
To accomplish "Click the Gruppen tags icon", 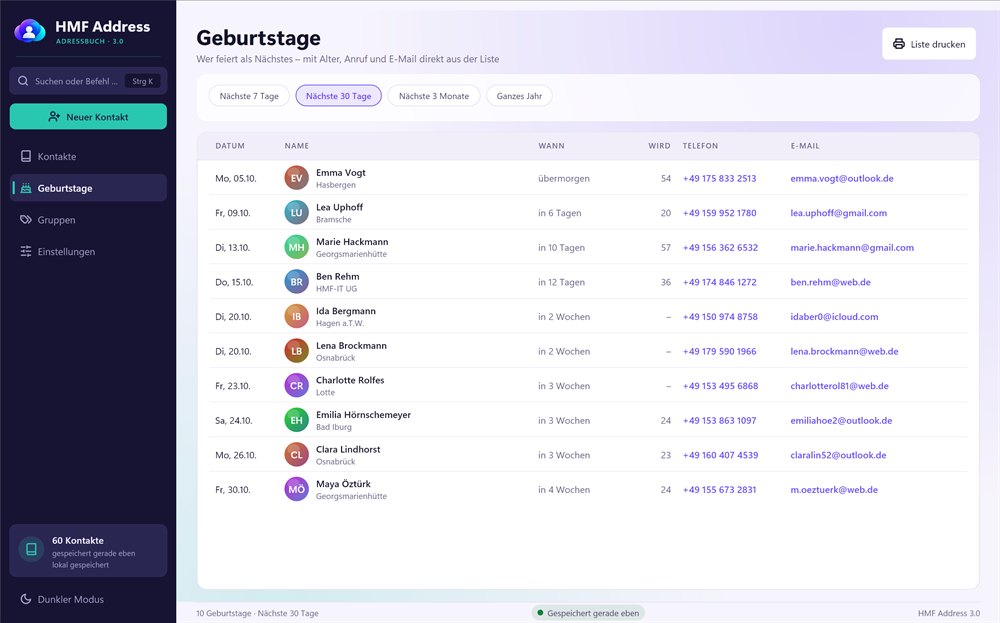I will pos(26,220).
